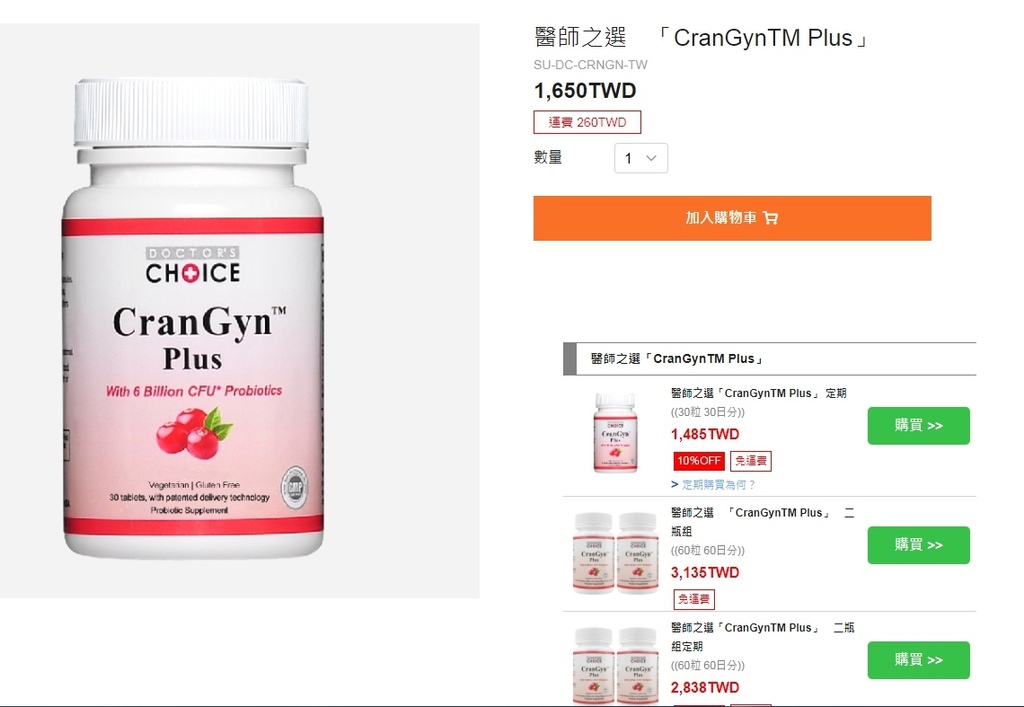Buy the CranGynTM Plus 二瓶组 two-bottle set

pyautogui.click(x=918, y=545)
